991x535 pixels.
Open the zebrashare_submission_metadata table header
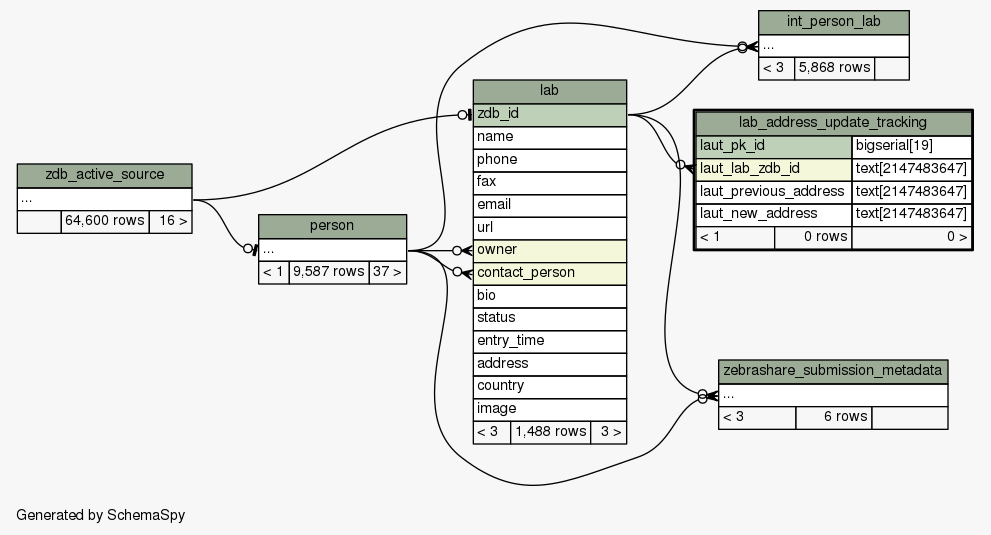pos(832,371)
